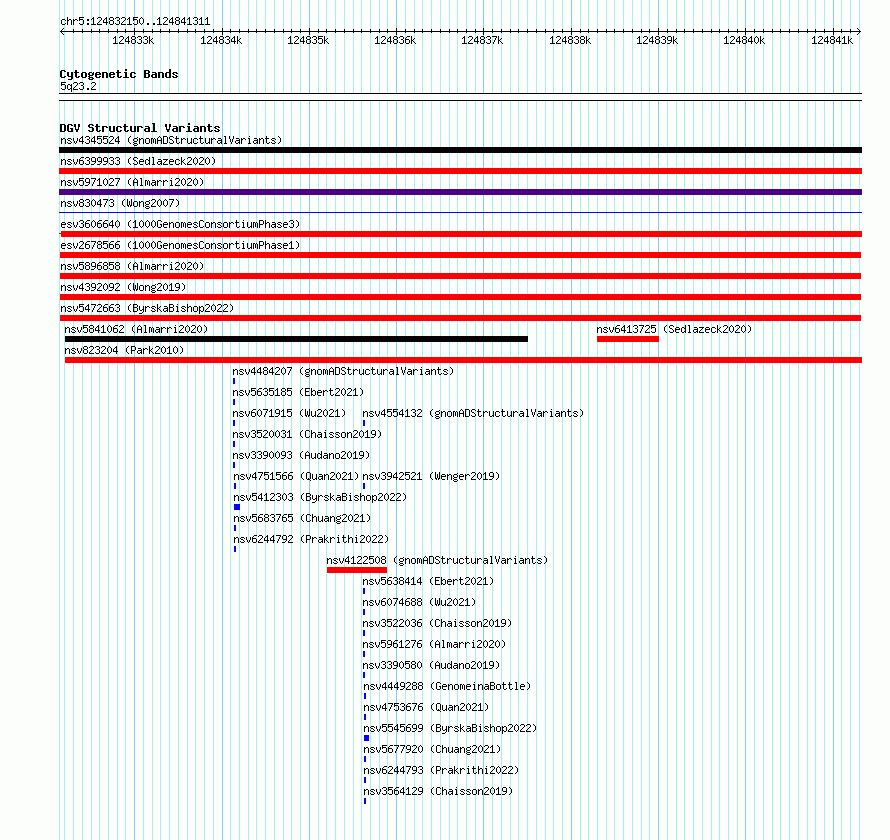Open esv3606640 1000Genomes Phase3 label
The height and width of the screenshot is (840, 890).
pos(180,224)
